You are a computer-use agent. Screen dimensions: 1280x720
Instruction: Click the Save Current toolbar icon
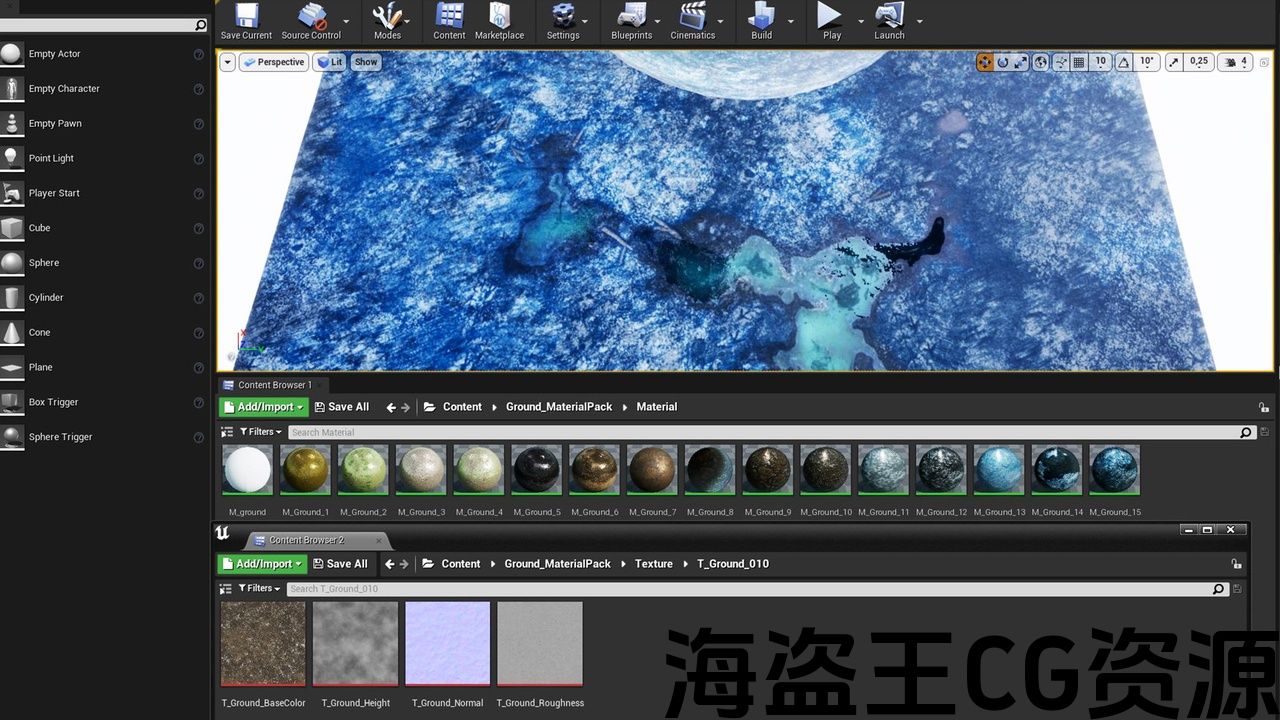coord(246,17)
